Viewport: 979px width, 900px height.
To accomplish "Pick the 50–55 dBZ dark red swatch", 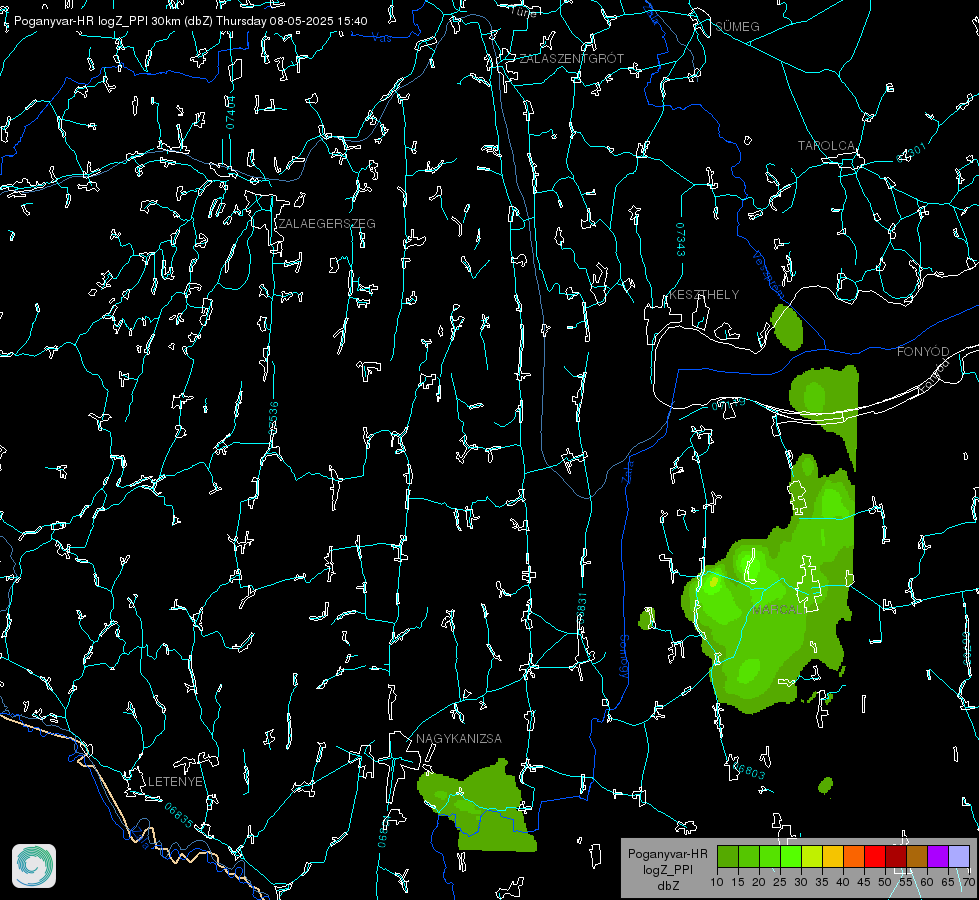I will pyautogui.click(x=896, y=857).
